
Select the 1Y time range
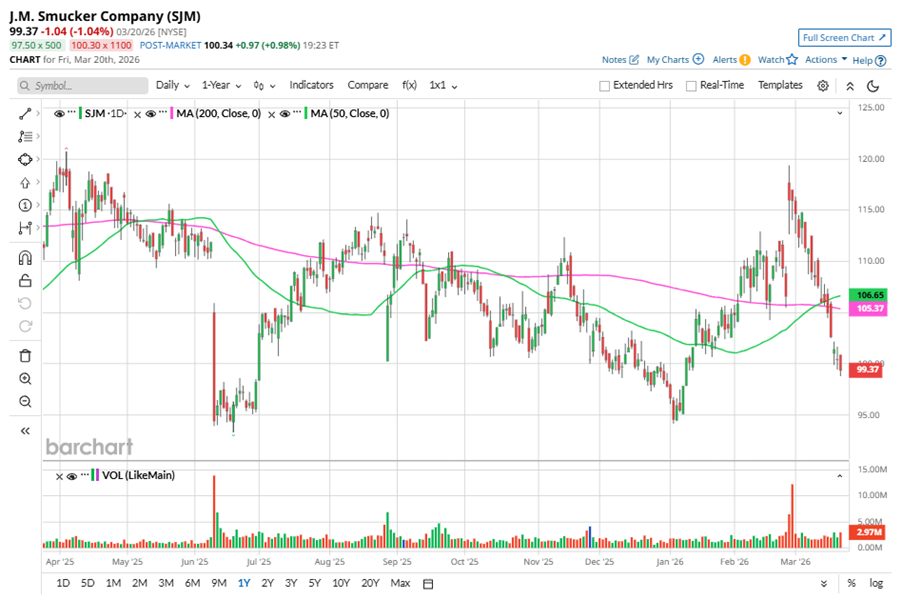coord(244,583)
